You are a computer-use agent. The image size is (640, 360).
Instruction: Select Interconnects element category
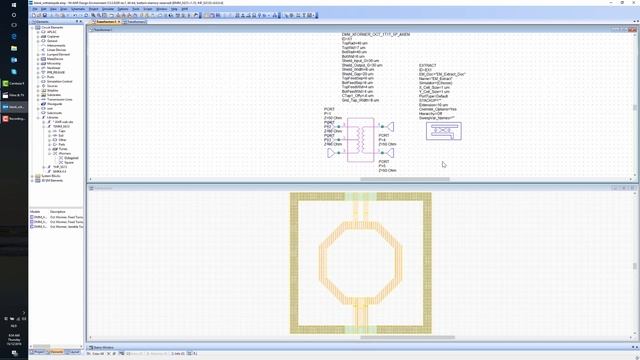pyautogui.click(x=56, y=45)
